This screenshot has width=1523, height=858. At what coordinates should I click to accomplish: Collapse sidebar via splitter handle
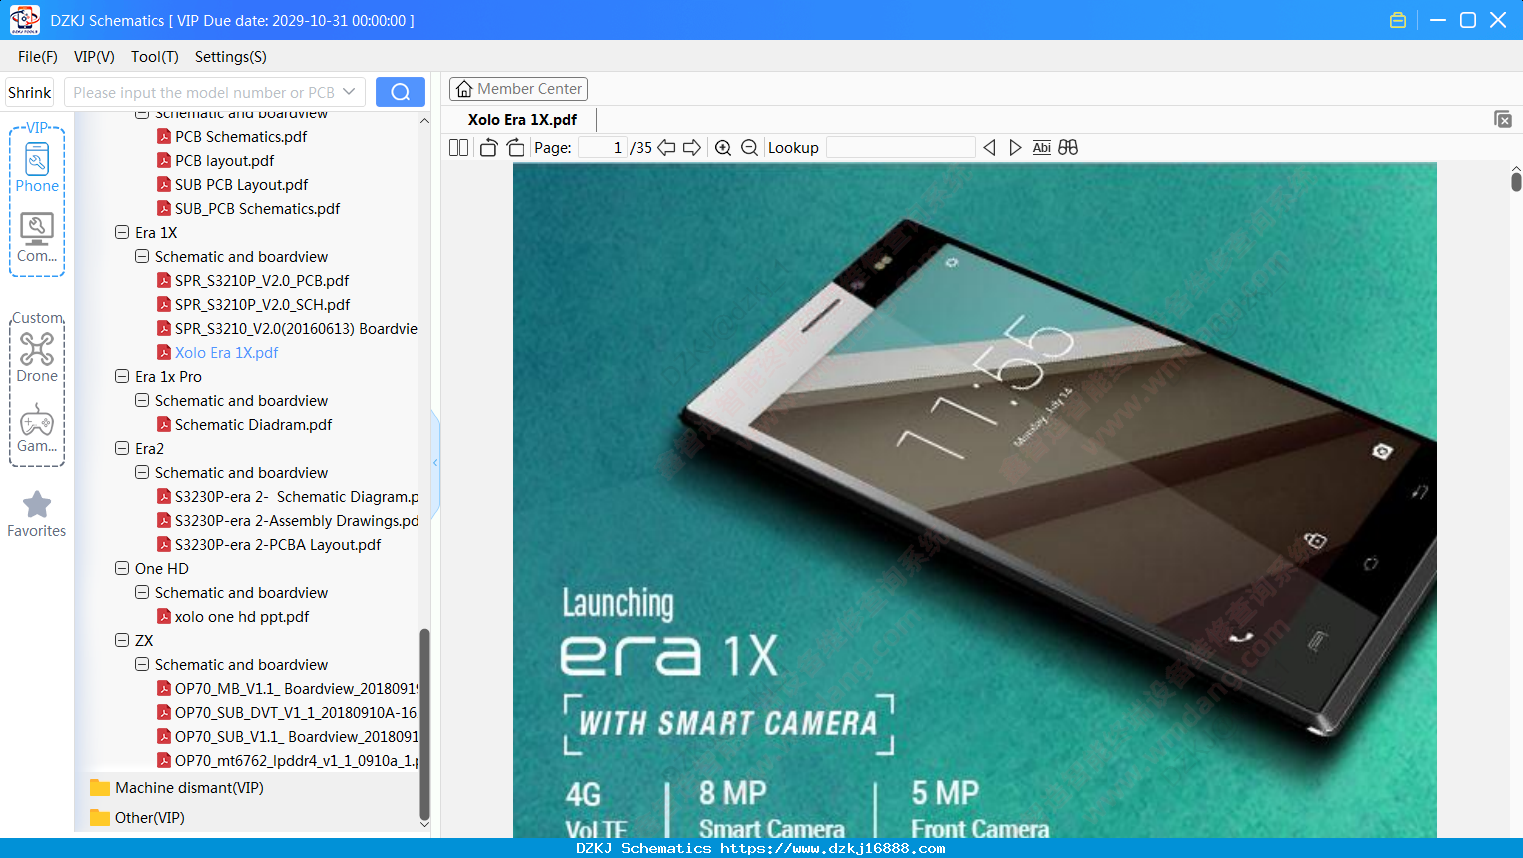tap(435, 463)
